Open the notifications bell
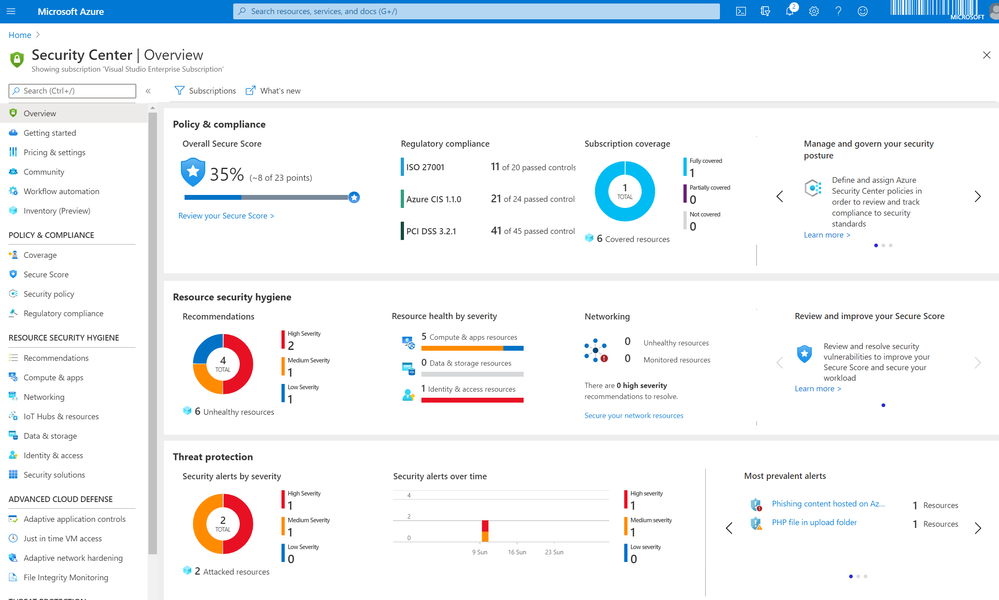The image size is (999, 600). click(790, 11)
